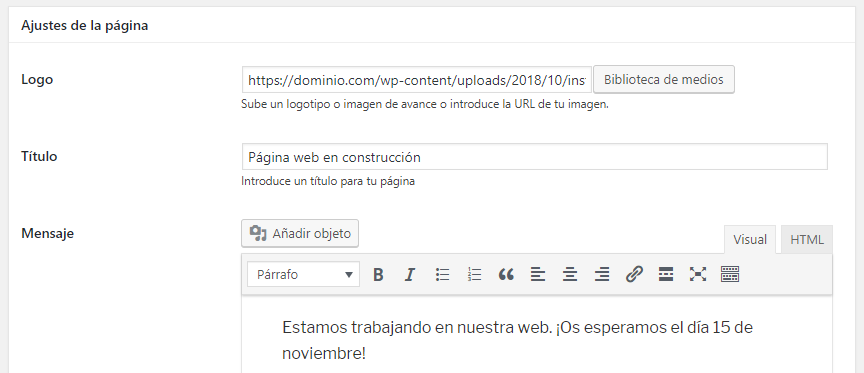Switch to the Visual editor tab

point(750,240)
